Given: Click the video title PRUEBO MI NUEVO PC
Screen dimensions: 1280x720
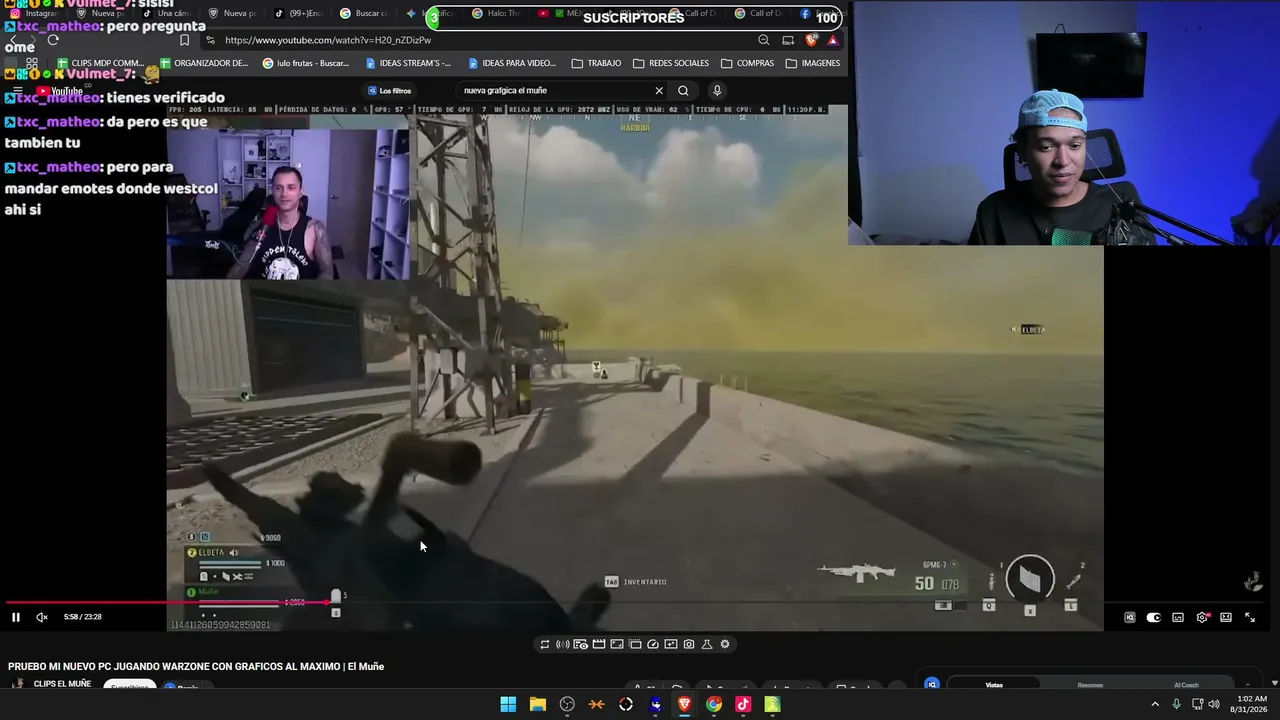Looking at the screenshot, I should (x=196, y=667).
